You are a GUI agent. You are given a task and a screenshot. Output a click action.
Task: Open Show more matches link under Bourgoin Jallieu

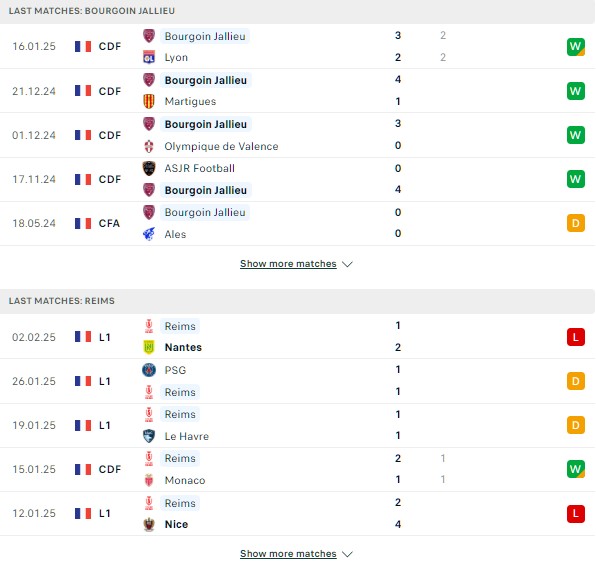[288, 263]
